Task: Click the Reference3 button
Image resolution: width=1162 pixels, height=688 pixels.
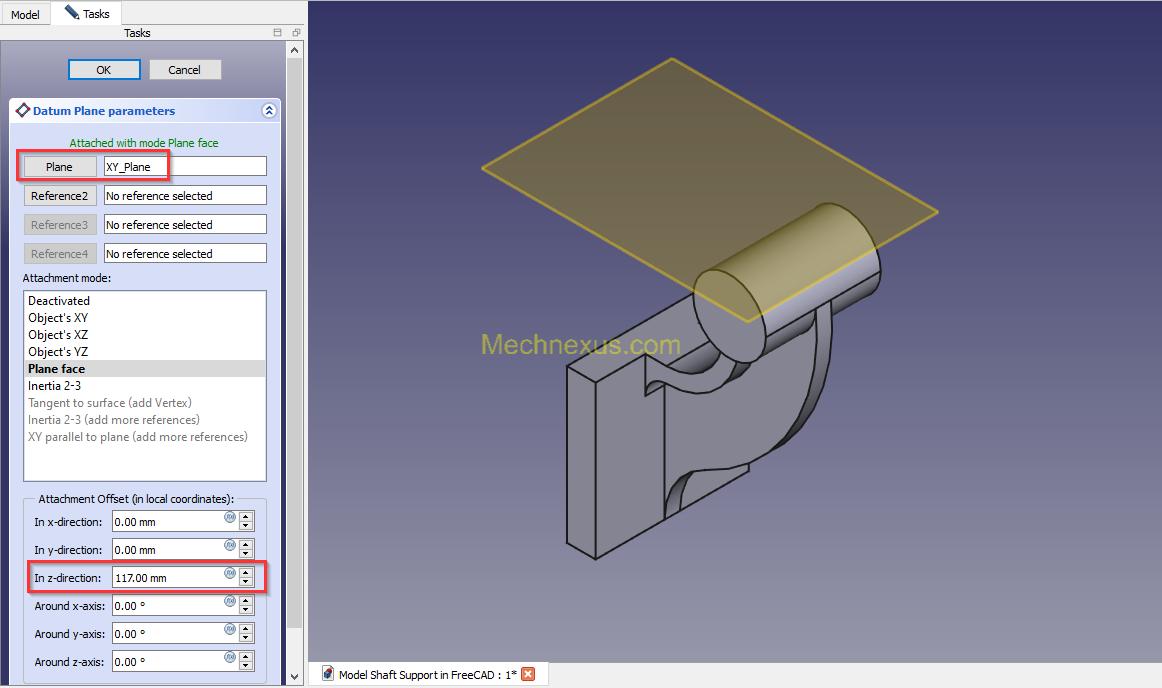Action: tap(59, 225)
